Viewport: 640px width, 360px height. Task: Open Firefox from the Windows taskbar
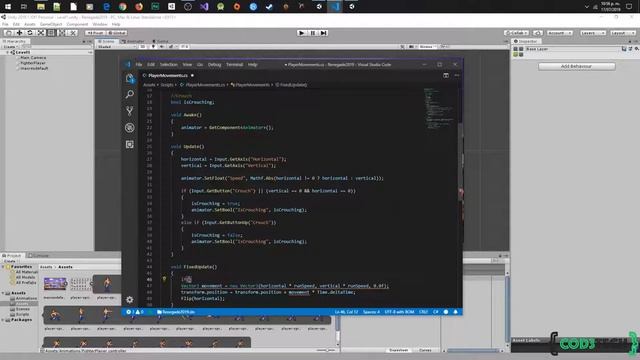point(139,7)
